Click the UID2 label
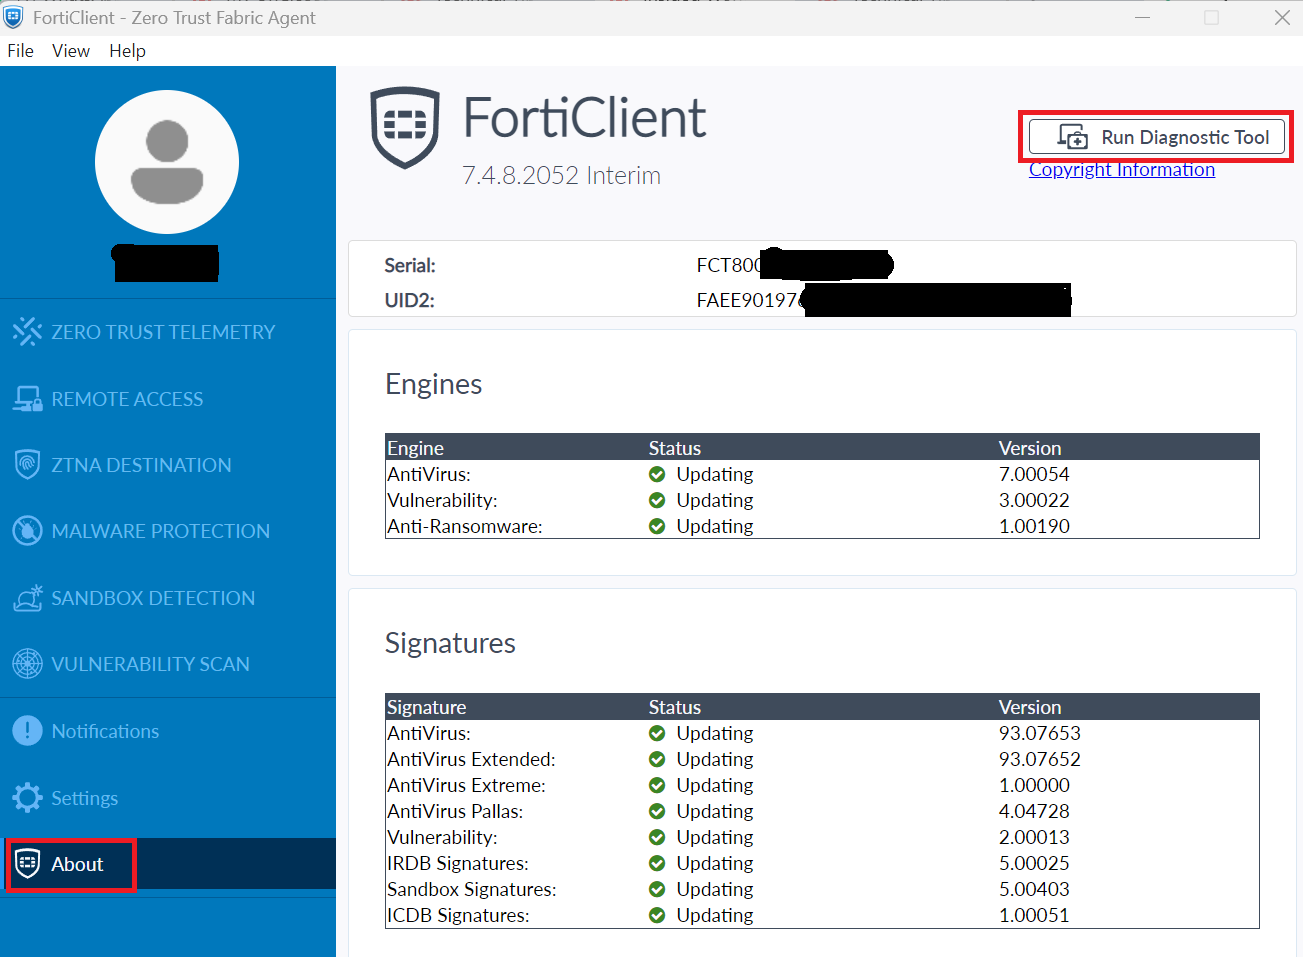 pyautogui.click(x=409, y=300)
